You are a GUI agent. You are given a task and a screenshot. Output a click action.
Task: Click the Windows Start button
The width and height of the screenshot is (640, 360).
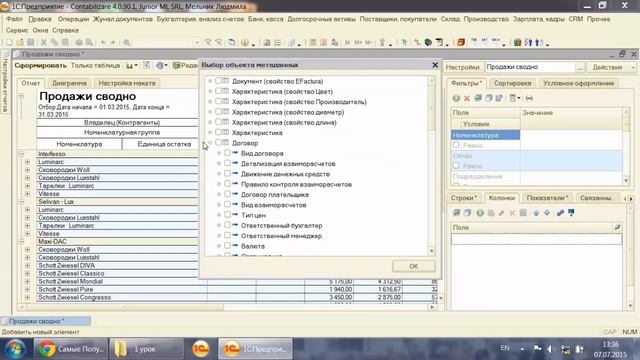pos(16,349)
